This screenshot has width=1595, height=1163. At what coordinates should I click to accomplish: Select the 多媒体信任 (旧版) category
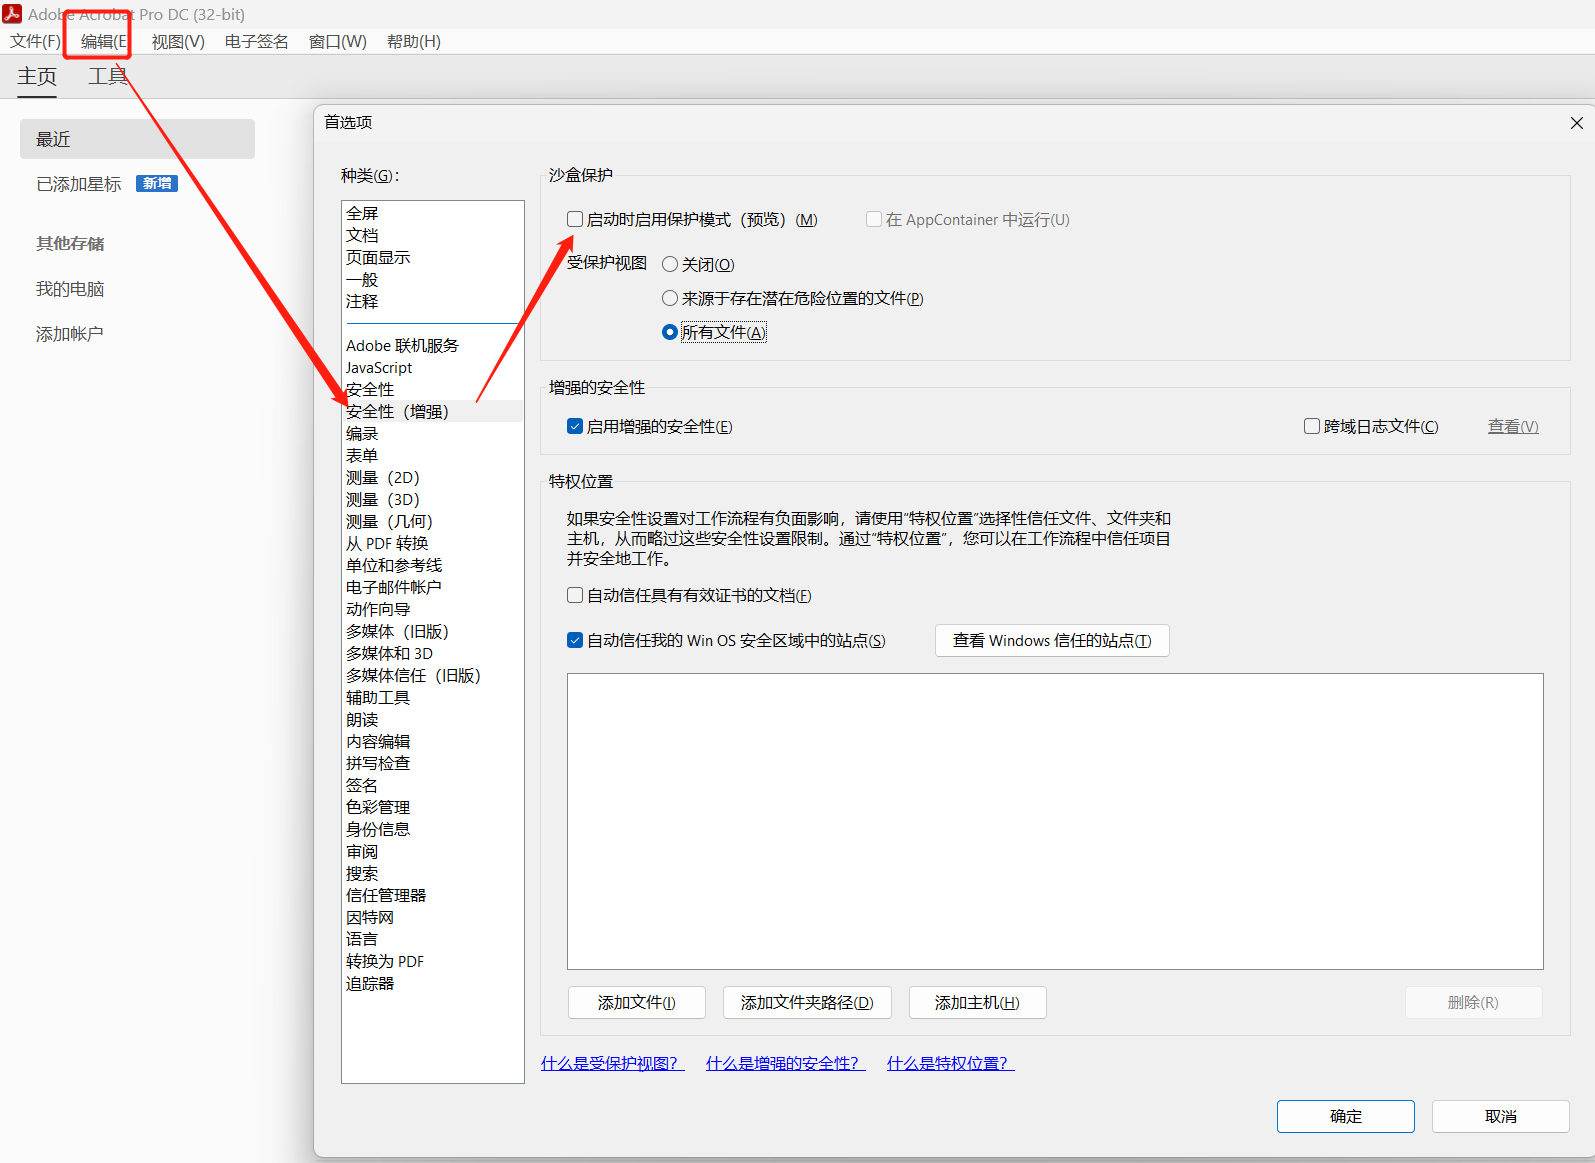point(413,675)
